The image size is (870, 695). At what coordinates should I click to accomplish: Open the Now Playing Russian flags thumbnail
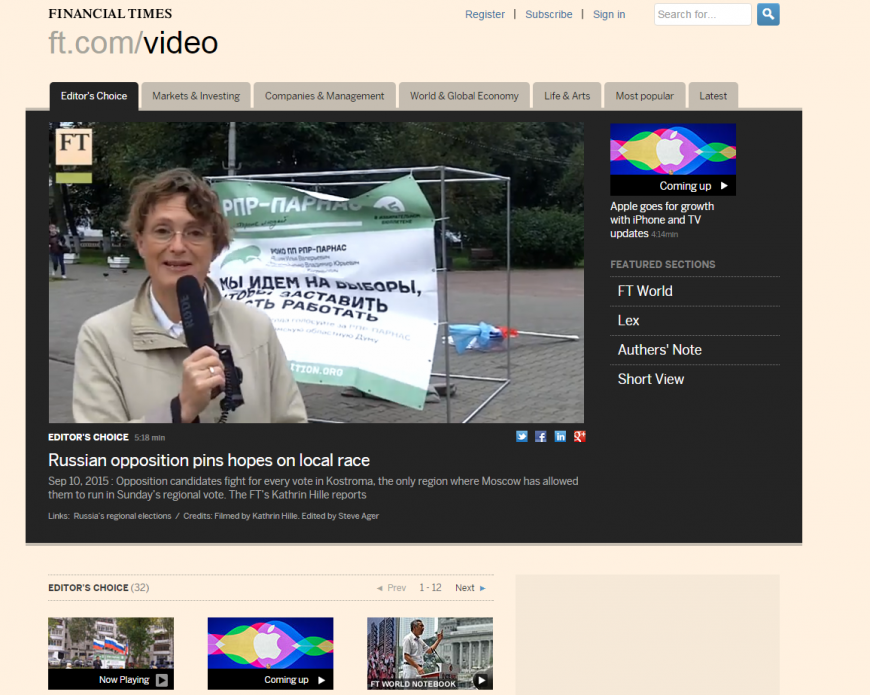click(111, 653)
